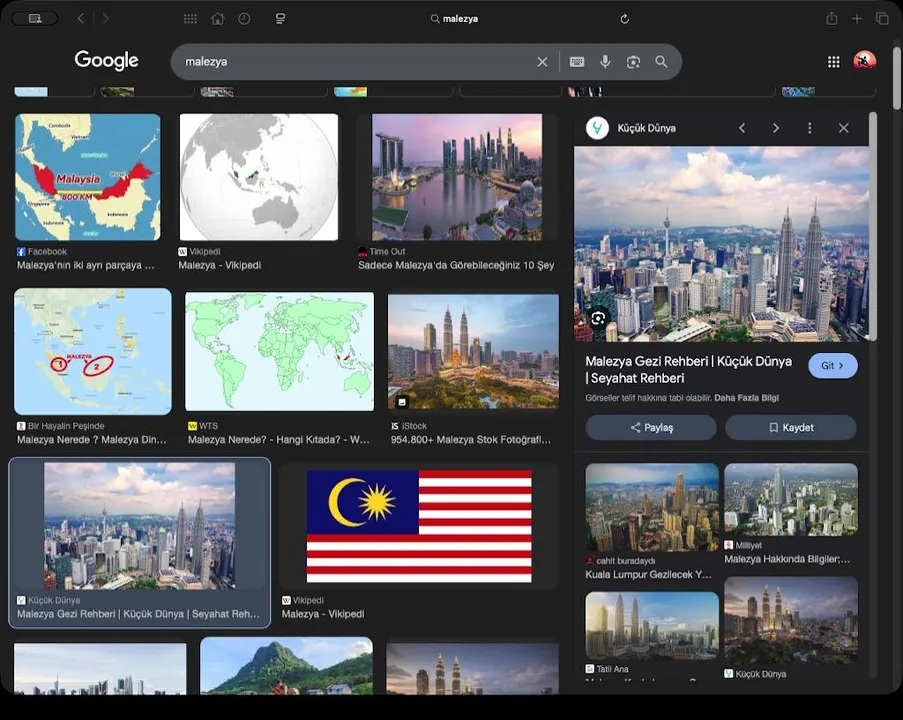Open green hill landscape thumbnail
This screenshot has height=720, width=903.
tap(286, 665)
